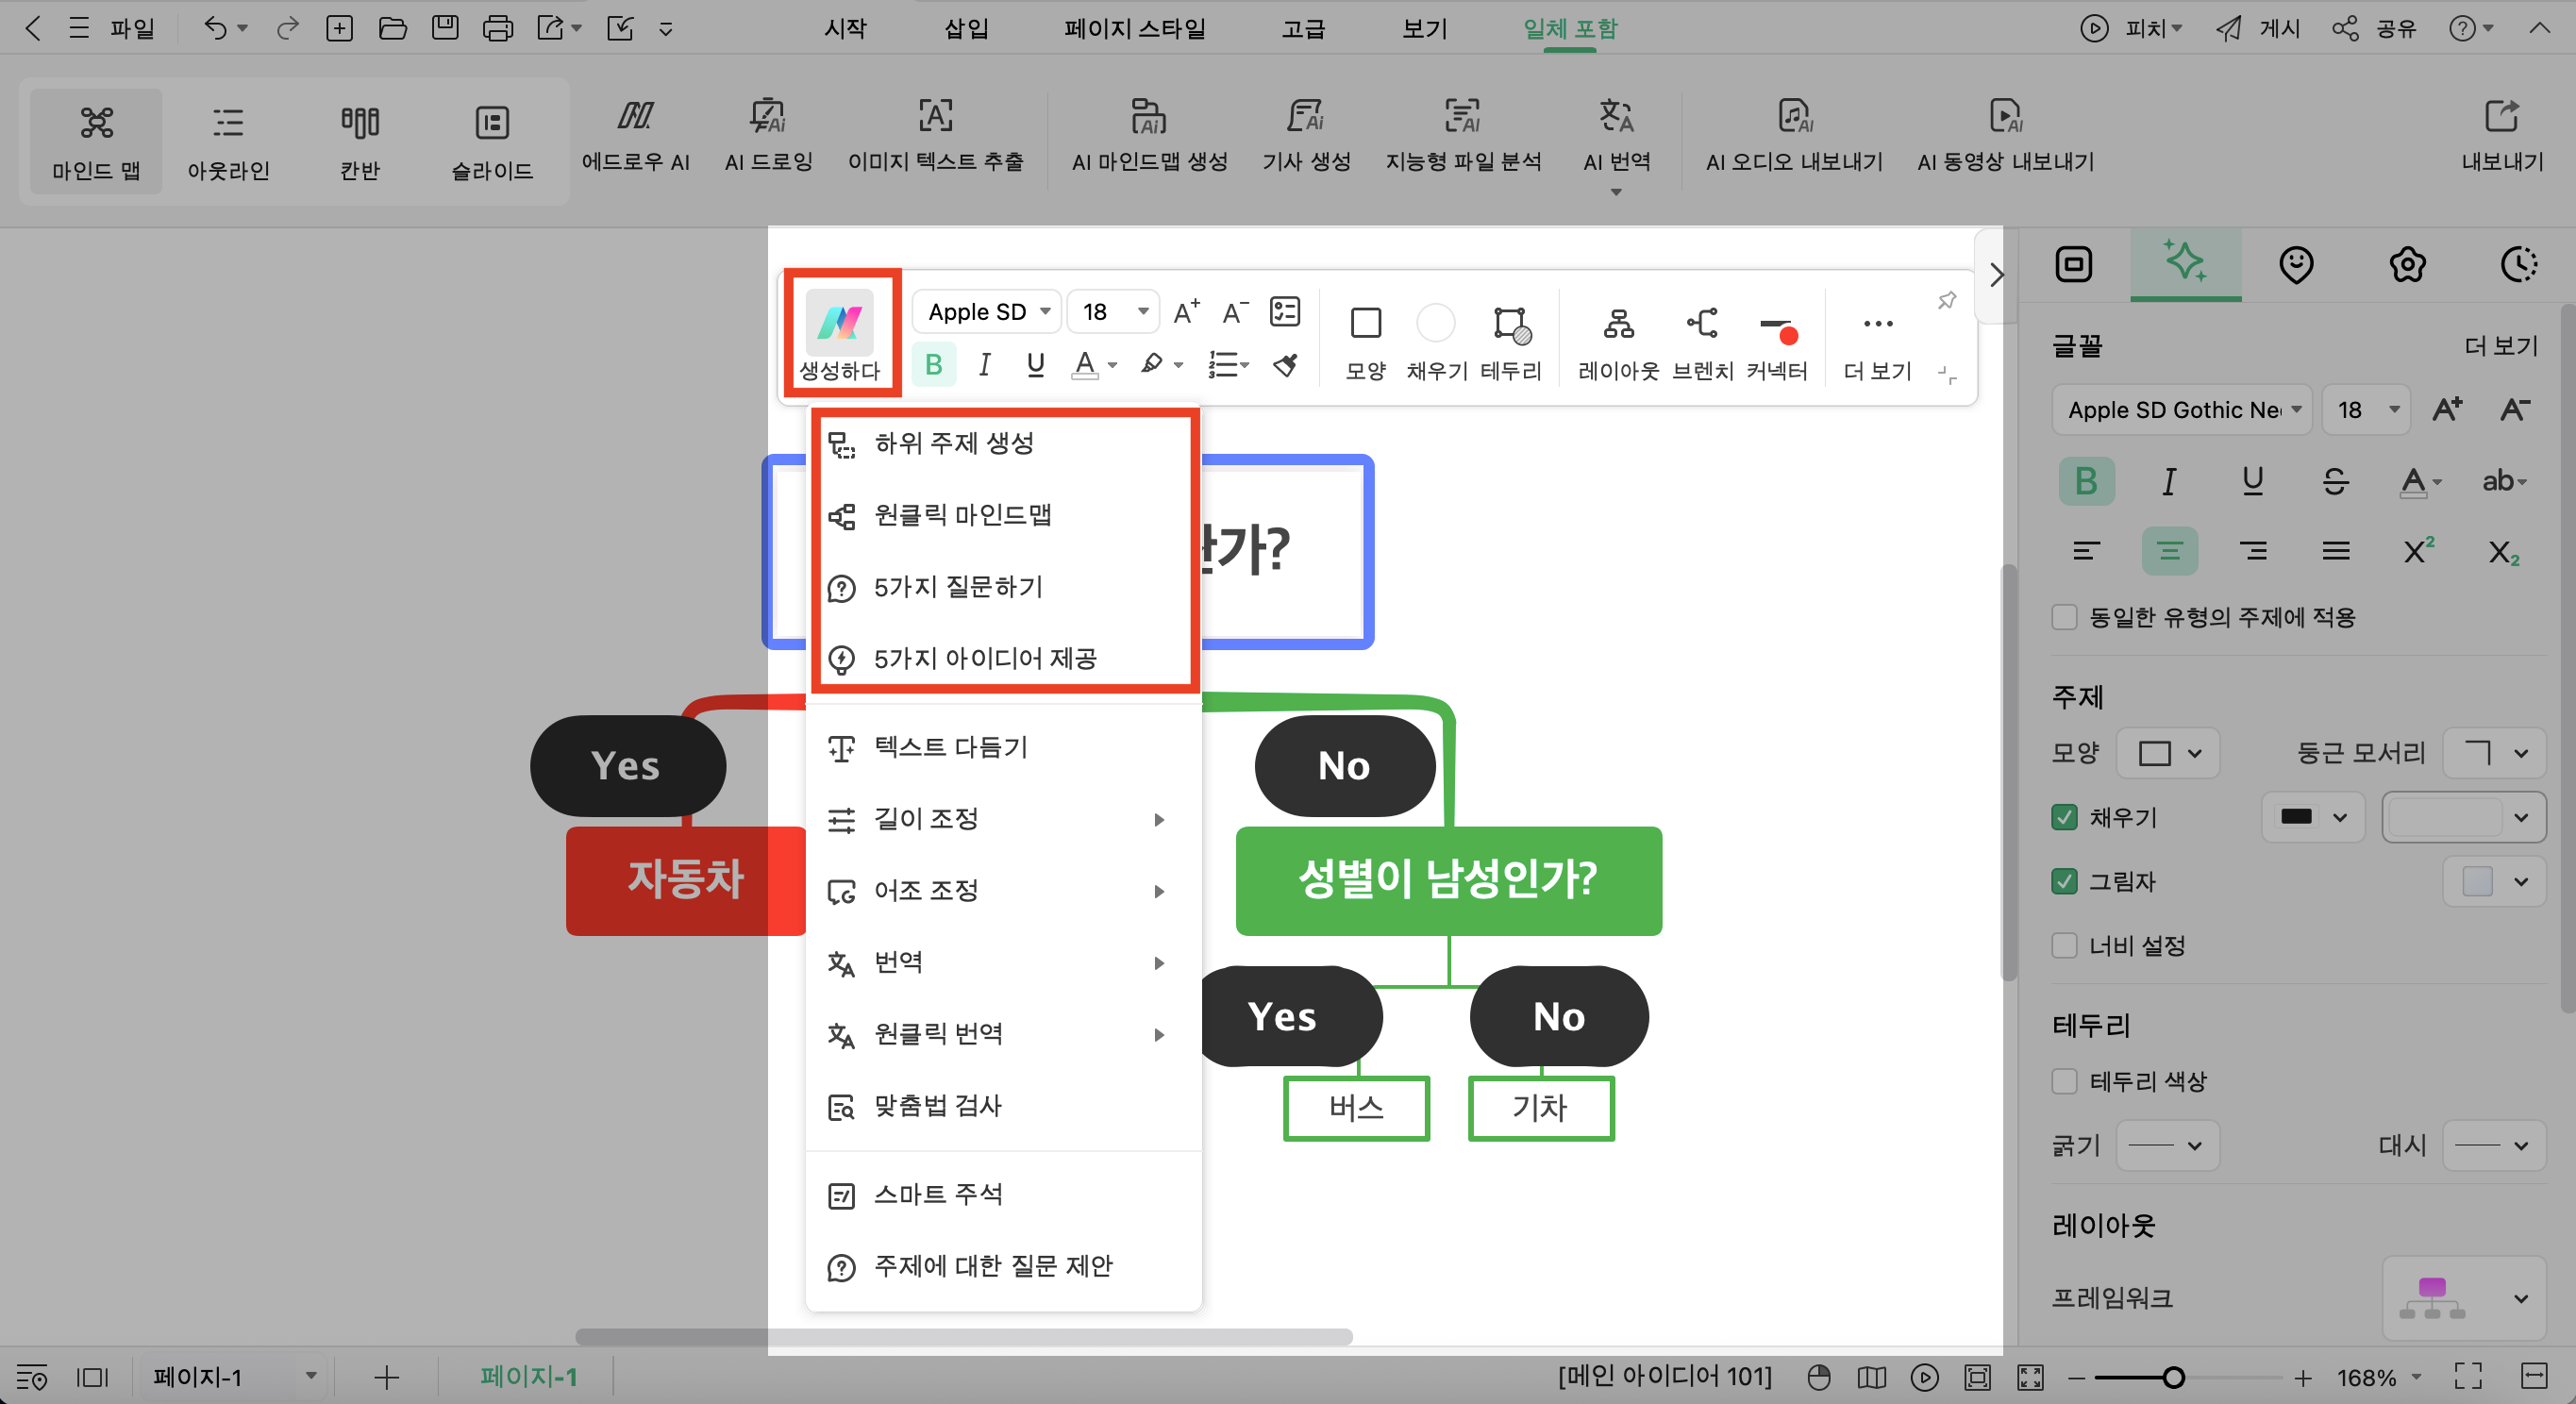2576x1404 pixels.
Task: Uncheck the 그림자 checkbox
Action: (2064, 881)
